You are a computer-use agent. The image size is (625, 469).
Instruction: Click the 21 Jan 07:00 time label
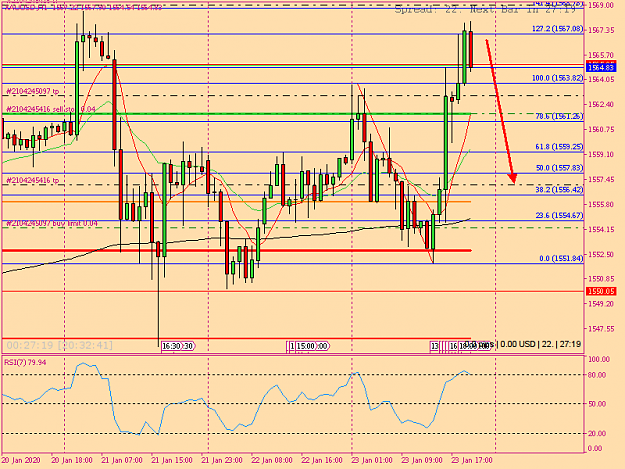click(122, 460)
